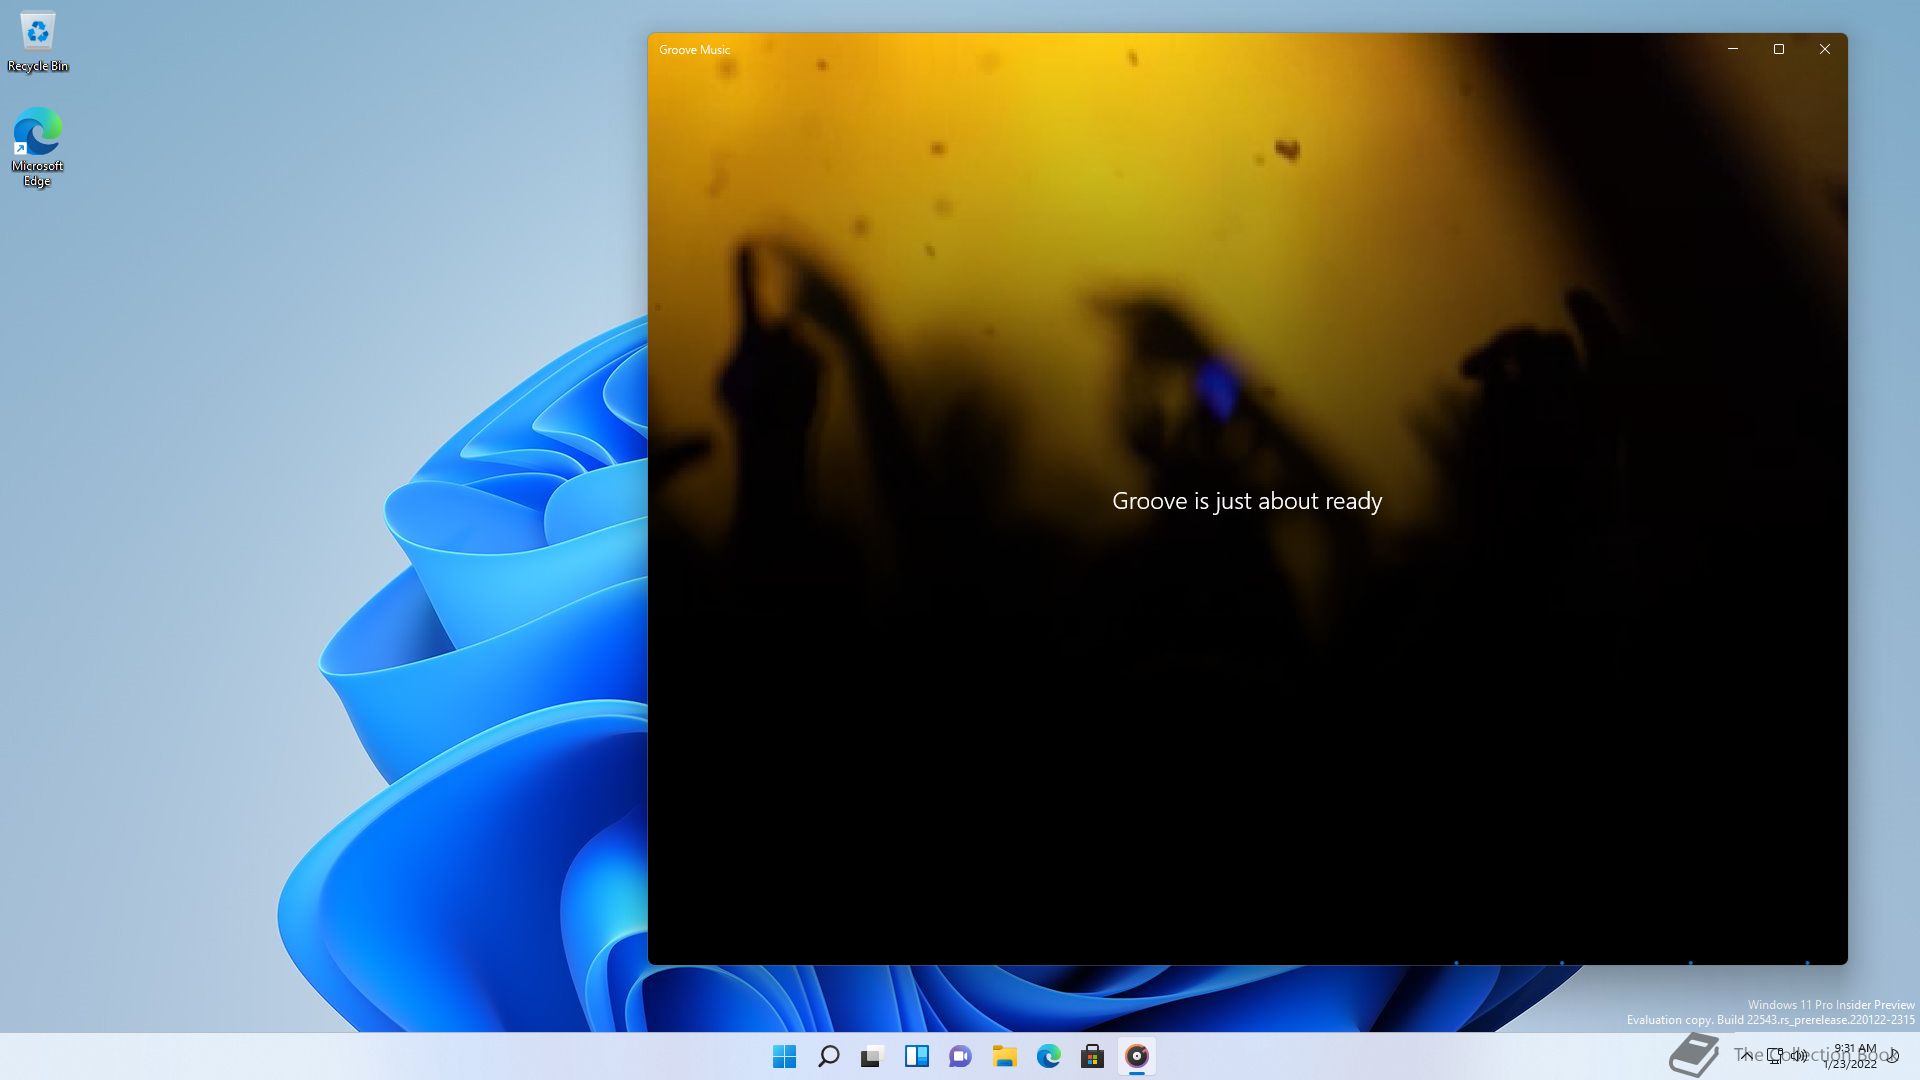Click the network icon in system tray
The image size is (1920, 1080).
point(1775,1055)
